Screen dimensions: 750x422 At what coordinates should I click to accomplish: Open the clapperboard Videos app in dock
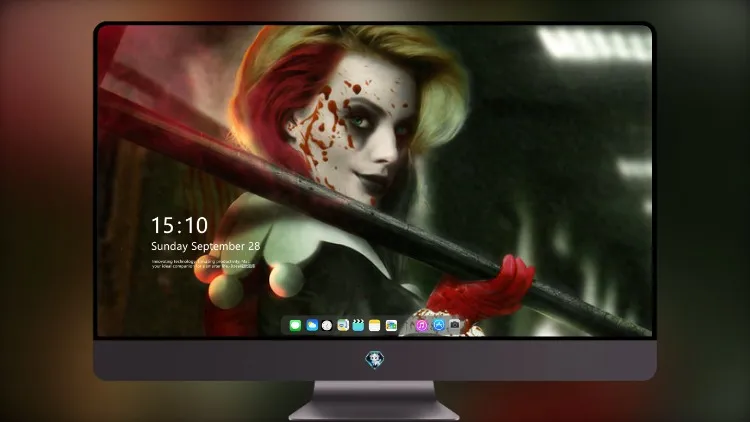tap(358, 326)
